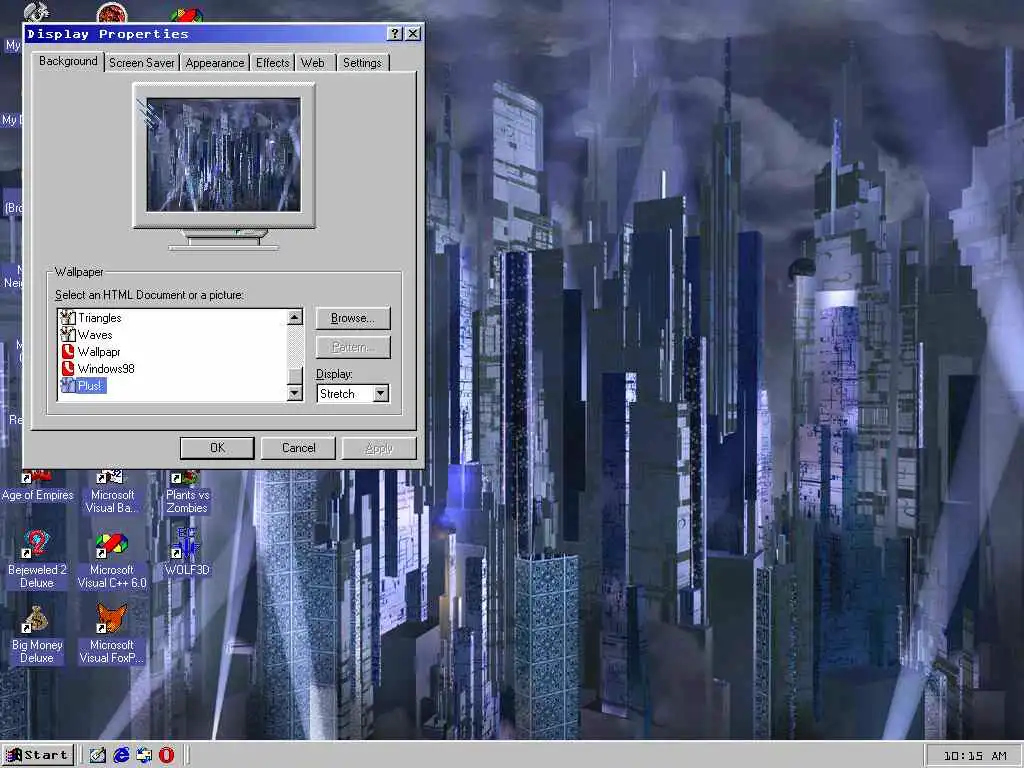This screenshot has height=768, width=1024.
Task: Open the Start menu
Action: coord(37,756)
